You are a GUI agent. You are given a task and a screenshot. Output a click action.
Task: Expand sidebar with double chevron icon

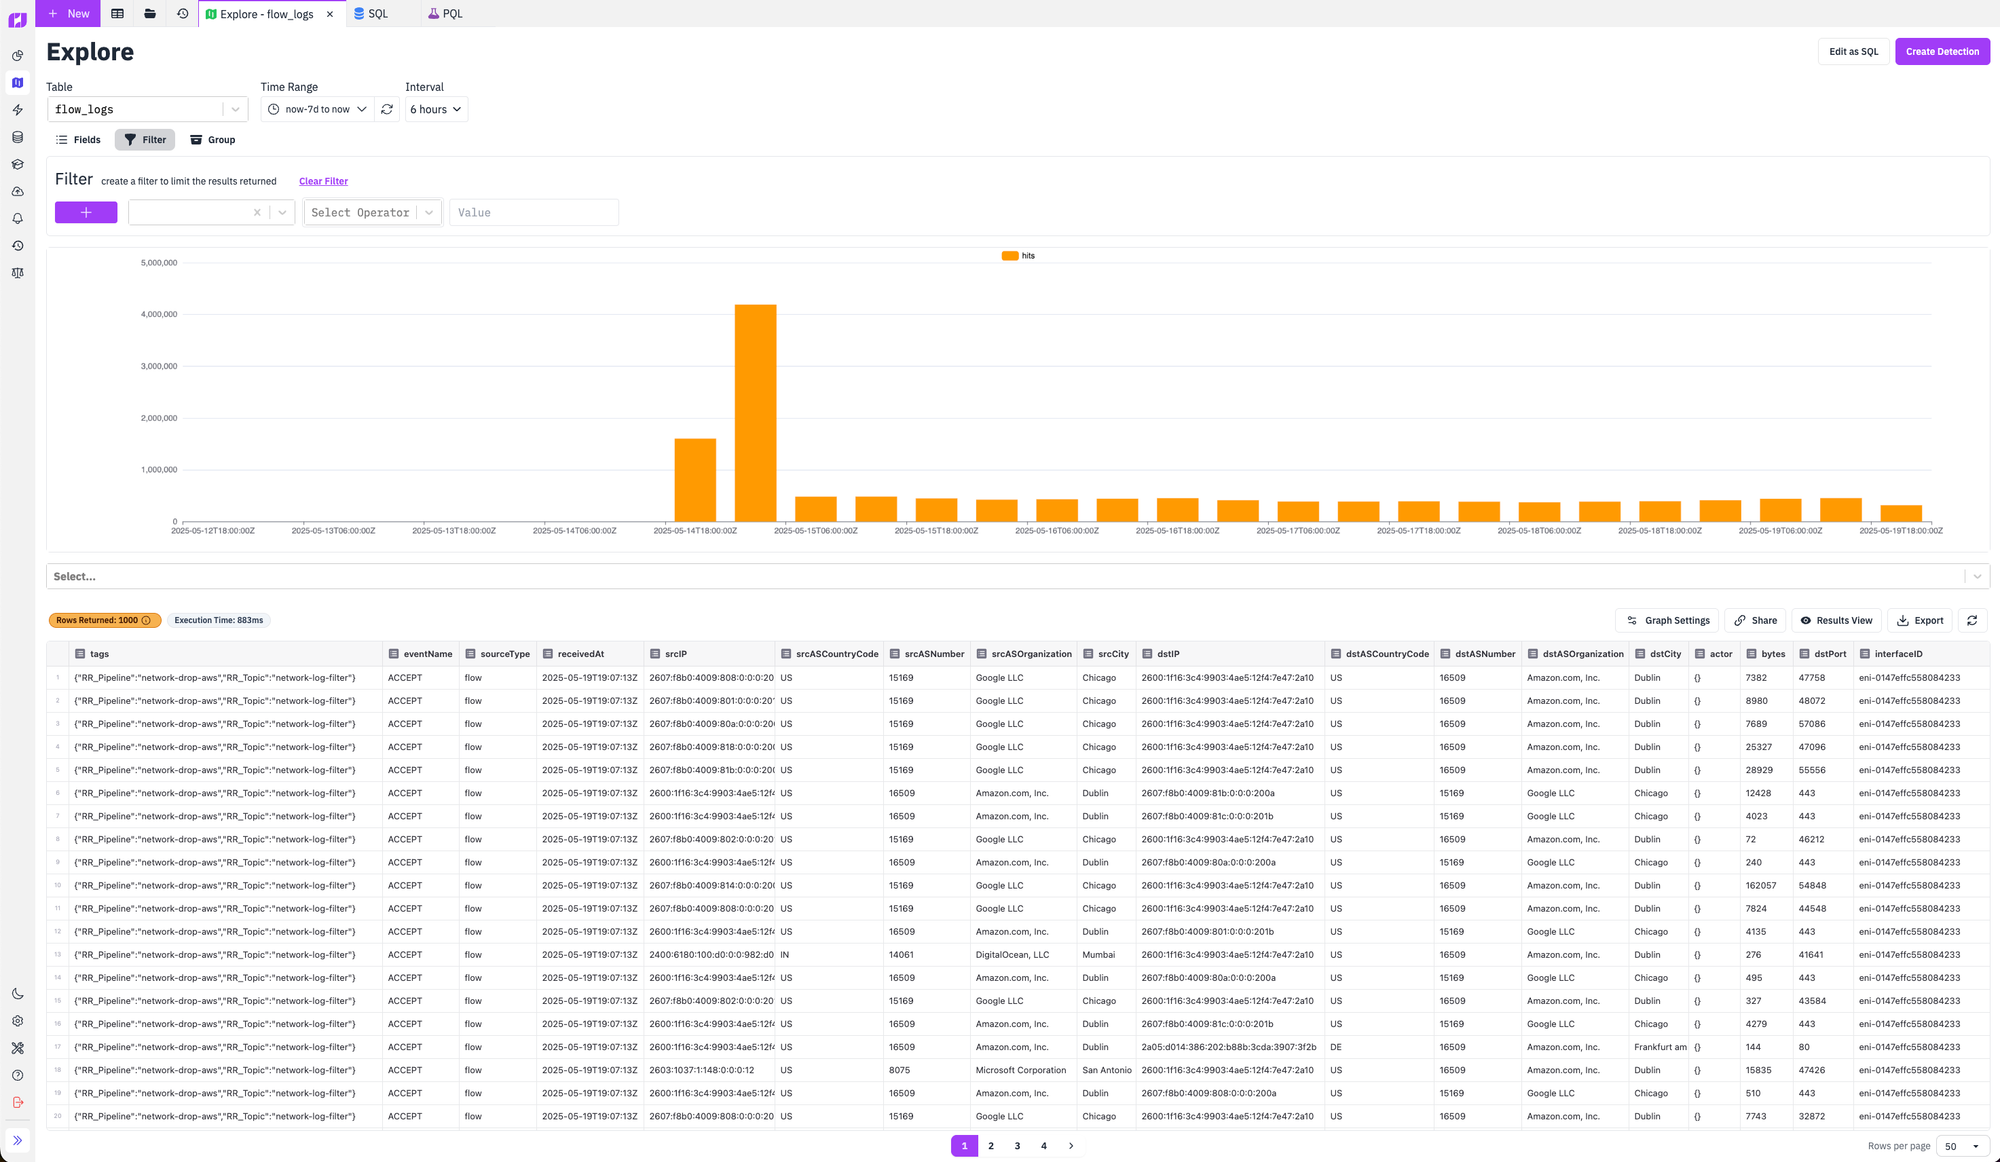(17, 1140)
